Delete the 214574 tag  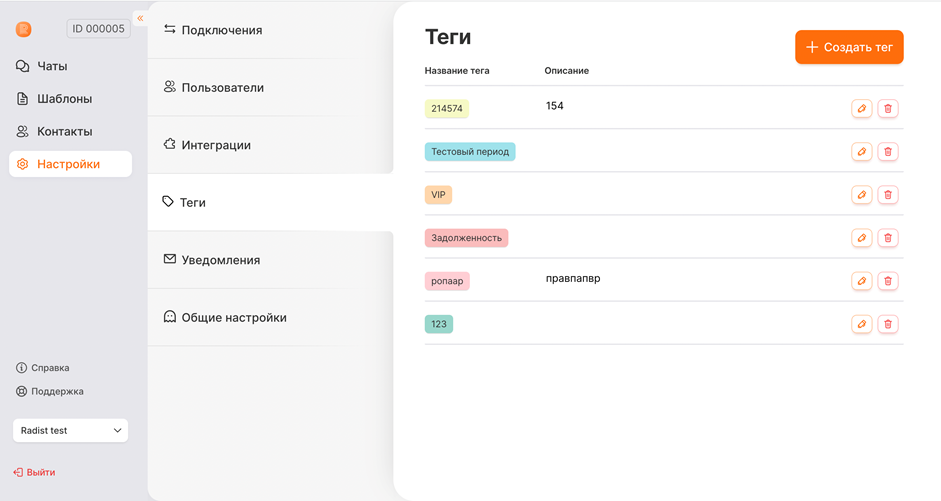tap(888, 109)
